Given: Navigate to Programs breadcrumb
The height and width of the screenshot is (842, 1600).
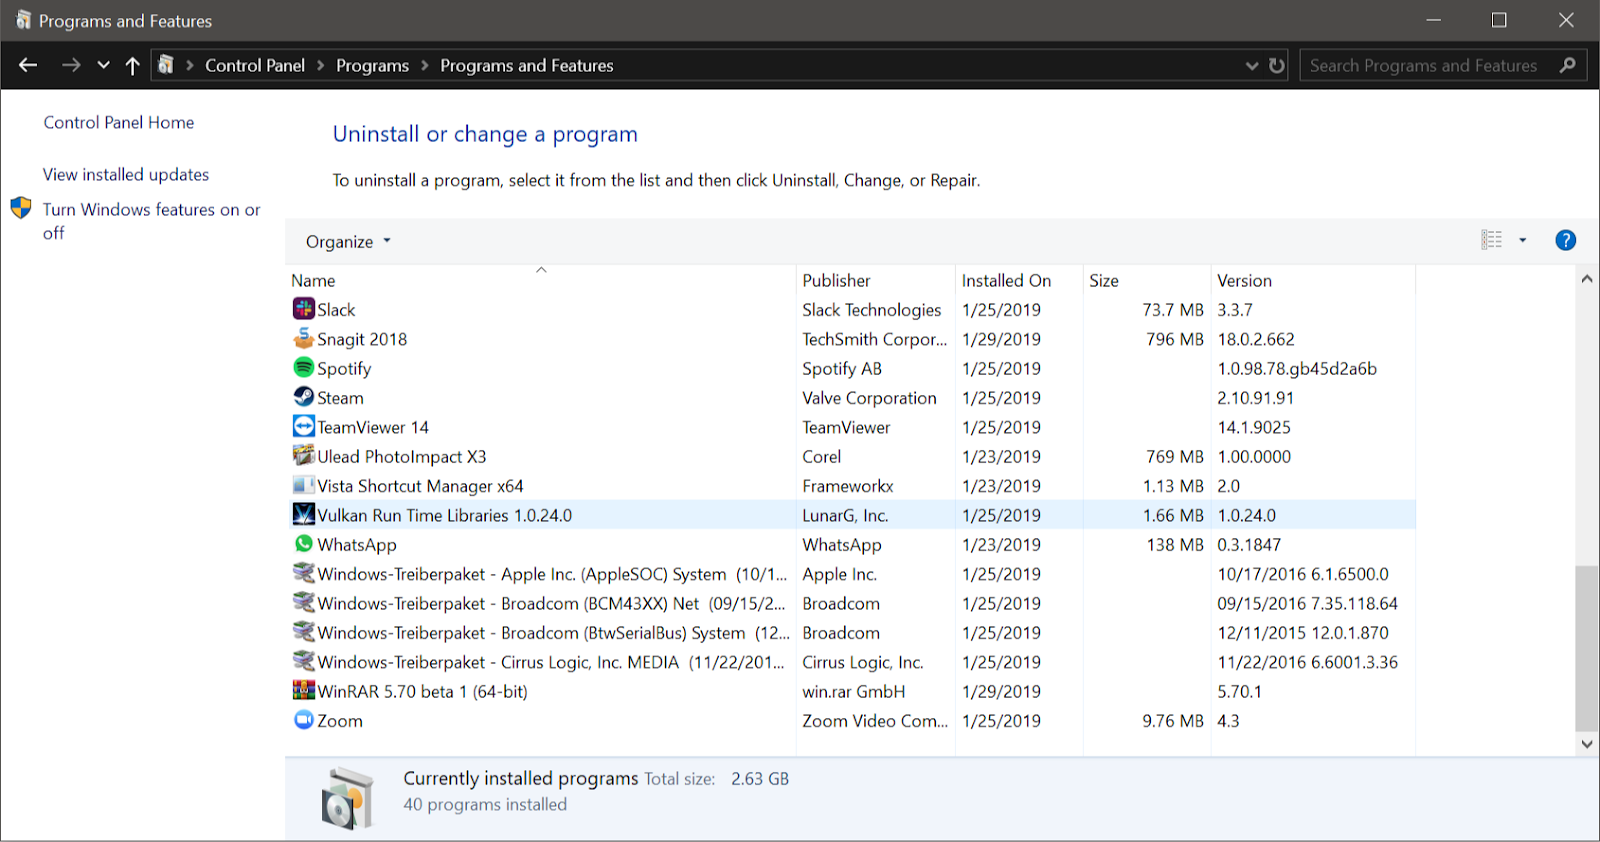Looking at the screenshot, I should click(372, 65).
